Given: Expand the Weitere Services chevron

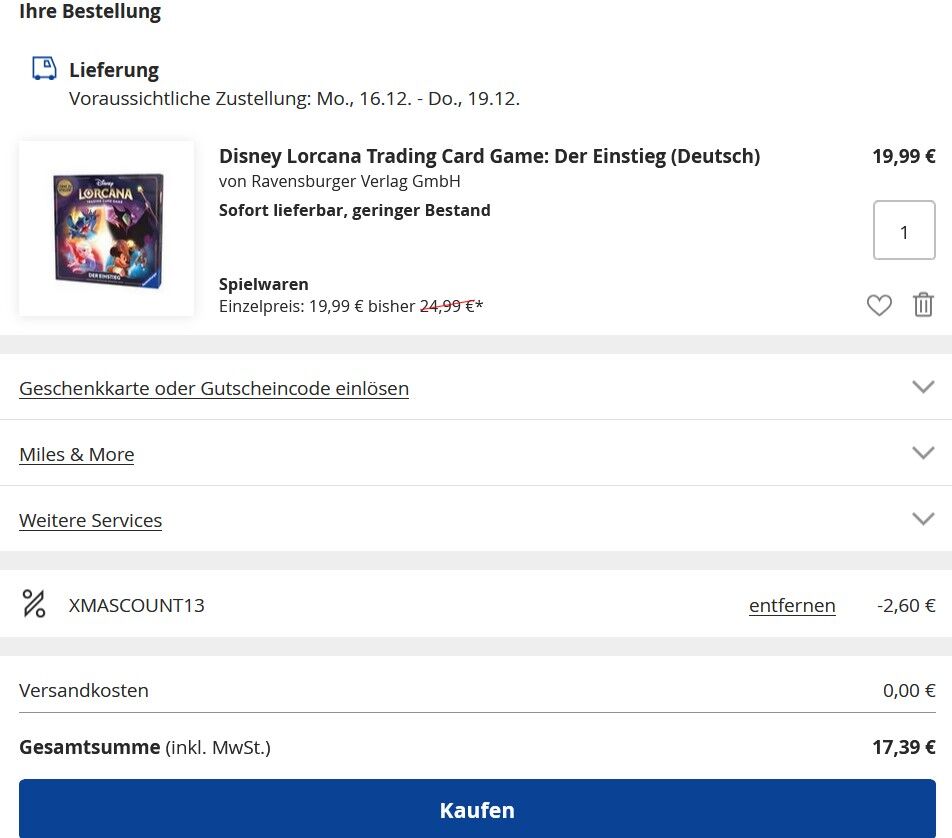Looking at the screenshot, I should pos(923,519).
